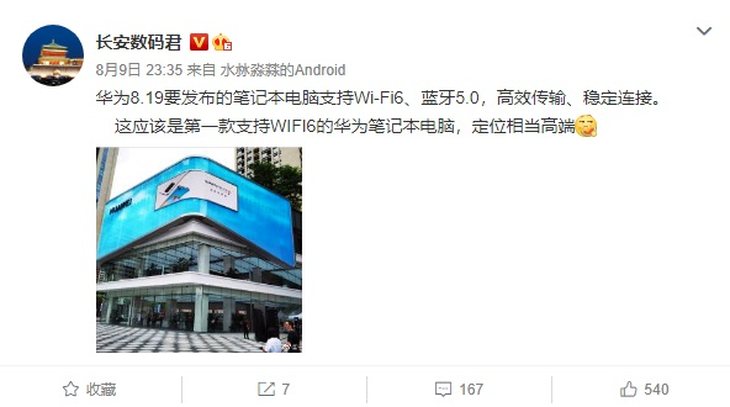Click the post text about Wi-Fi6 laptop
The image size is (730, 407).
[x=379, y=98]
